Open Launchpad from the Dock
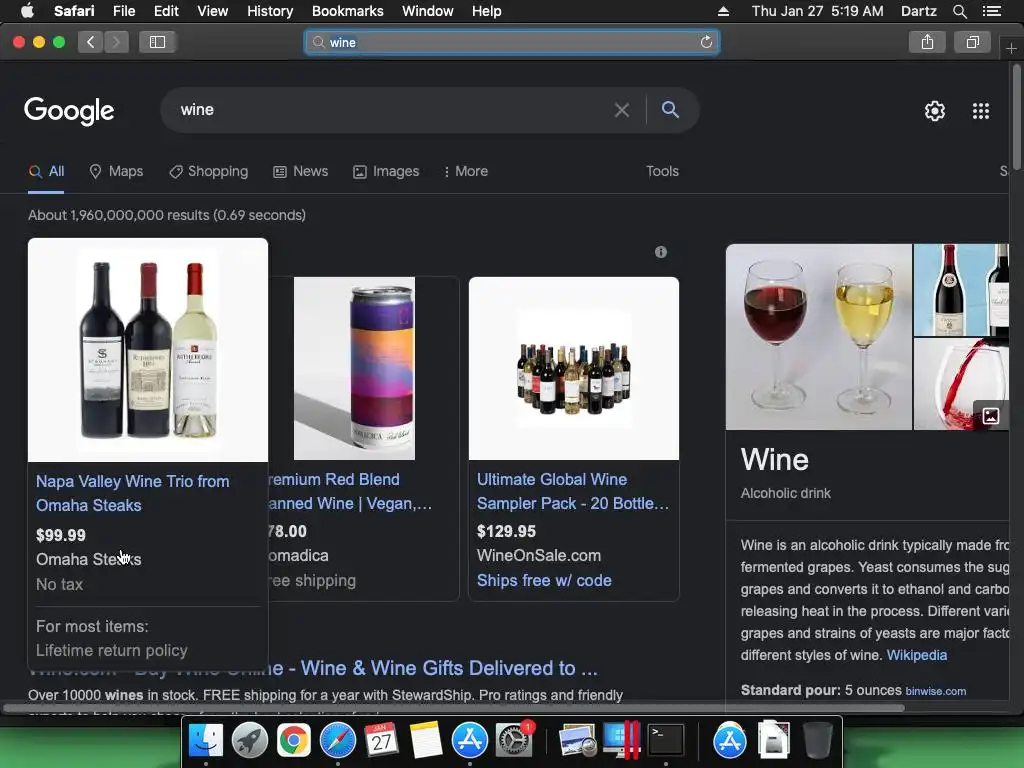The width and height of the screenshot is (1024, 768). click(x=250, y=740)
